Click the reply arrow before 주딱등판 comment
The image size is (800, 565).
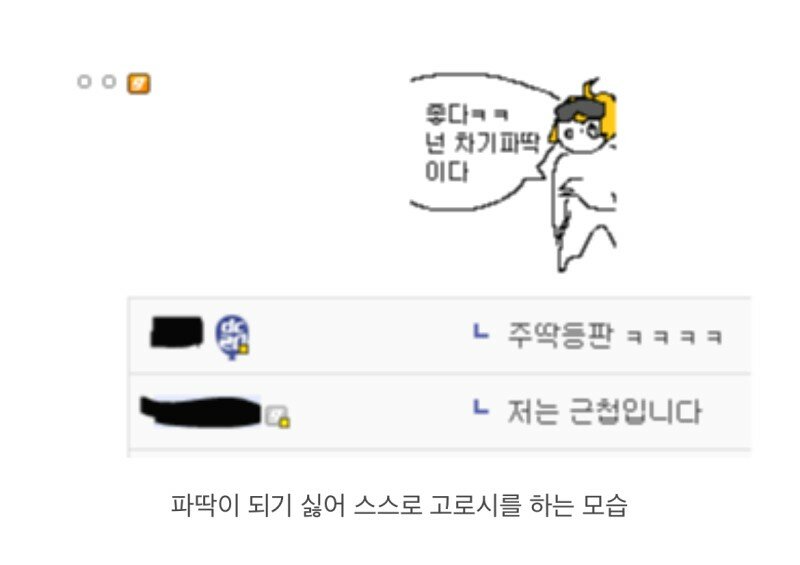click(481, 332)
